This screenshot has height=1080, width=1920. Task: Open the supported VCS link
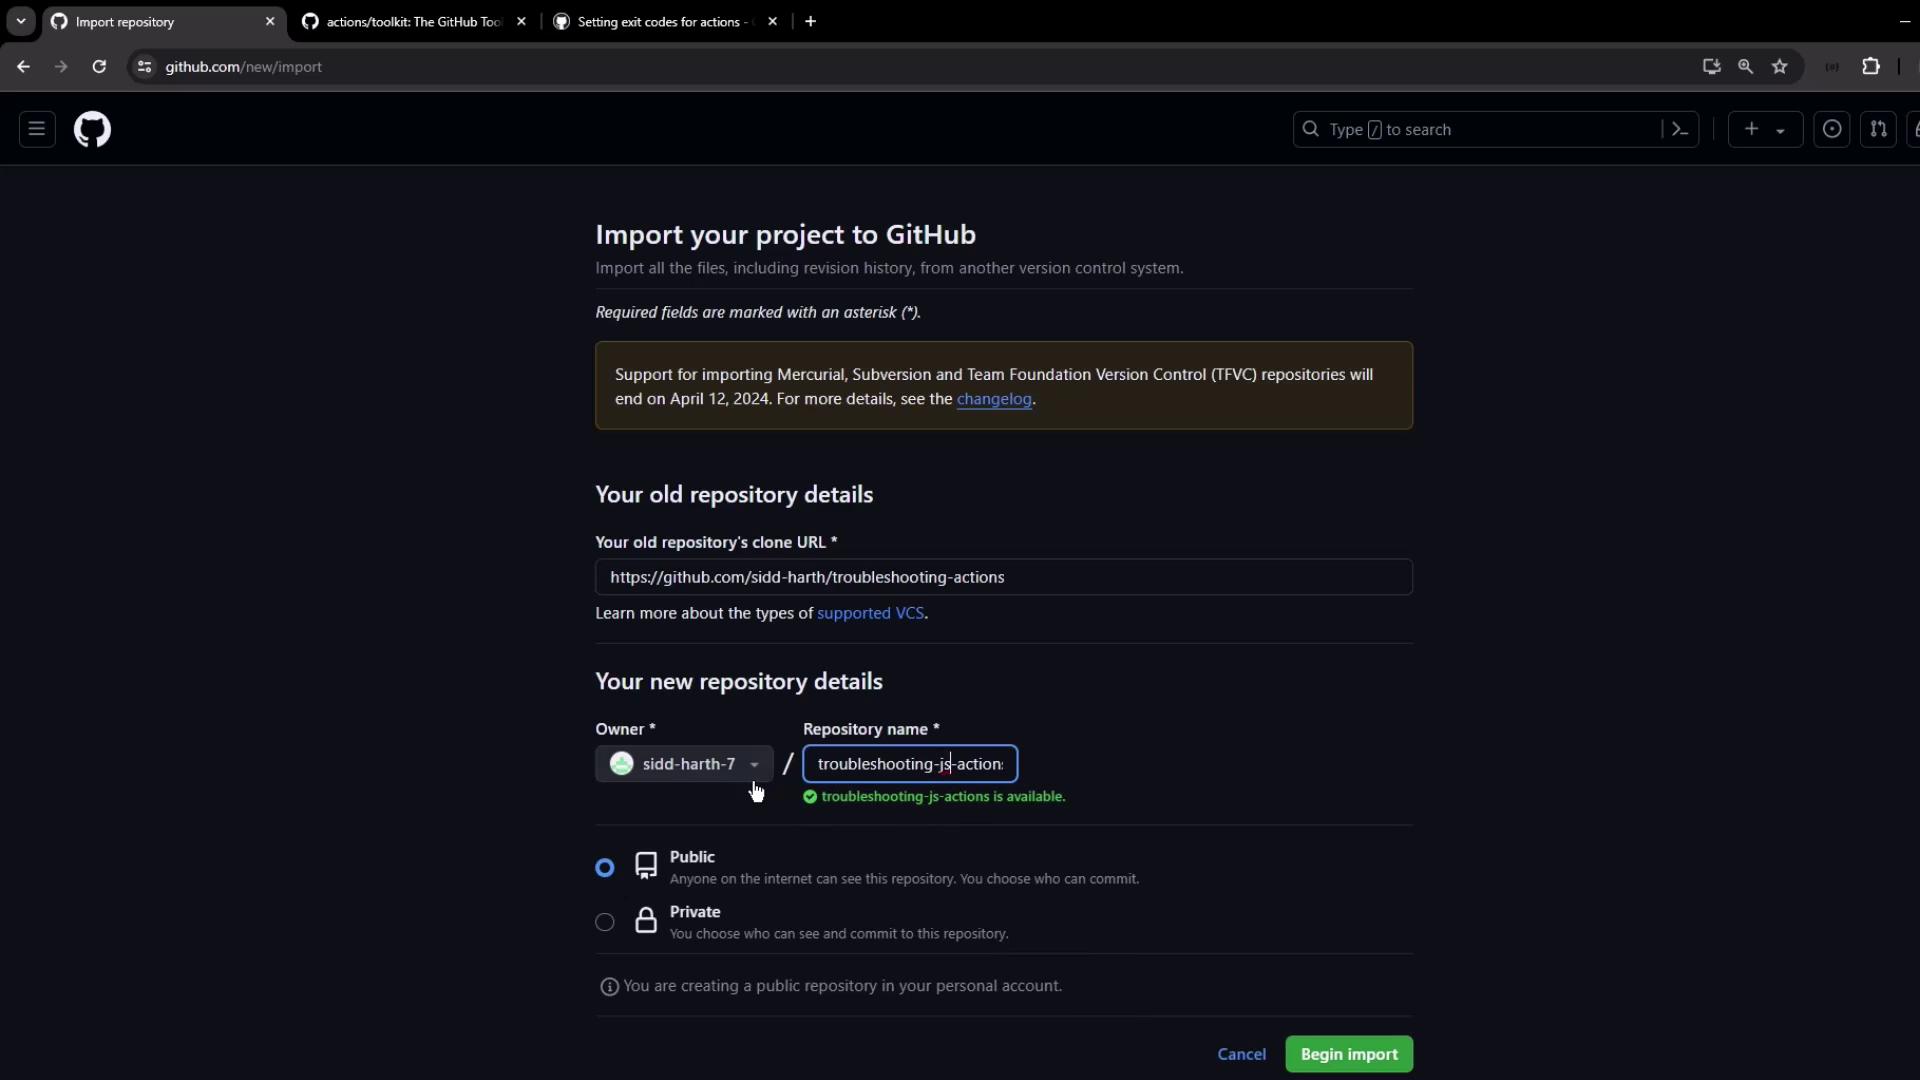click(870, 613)
